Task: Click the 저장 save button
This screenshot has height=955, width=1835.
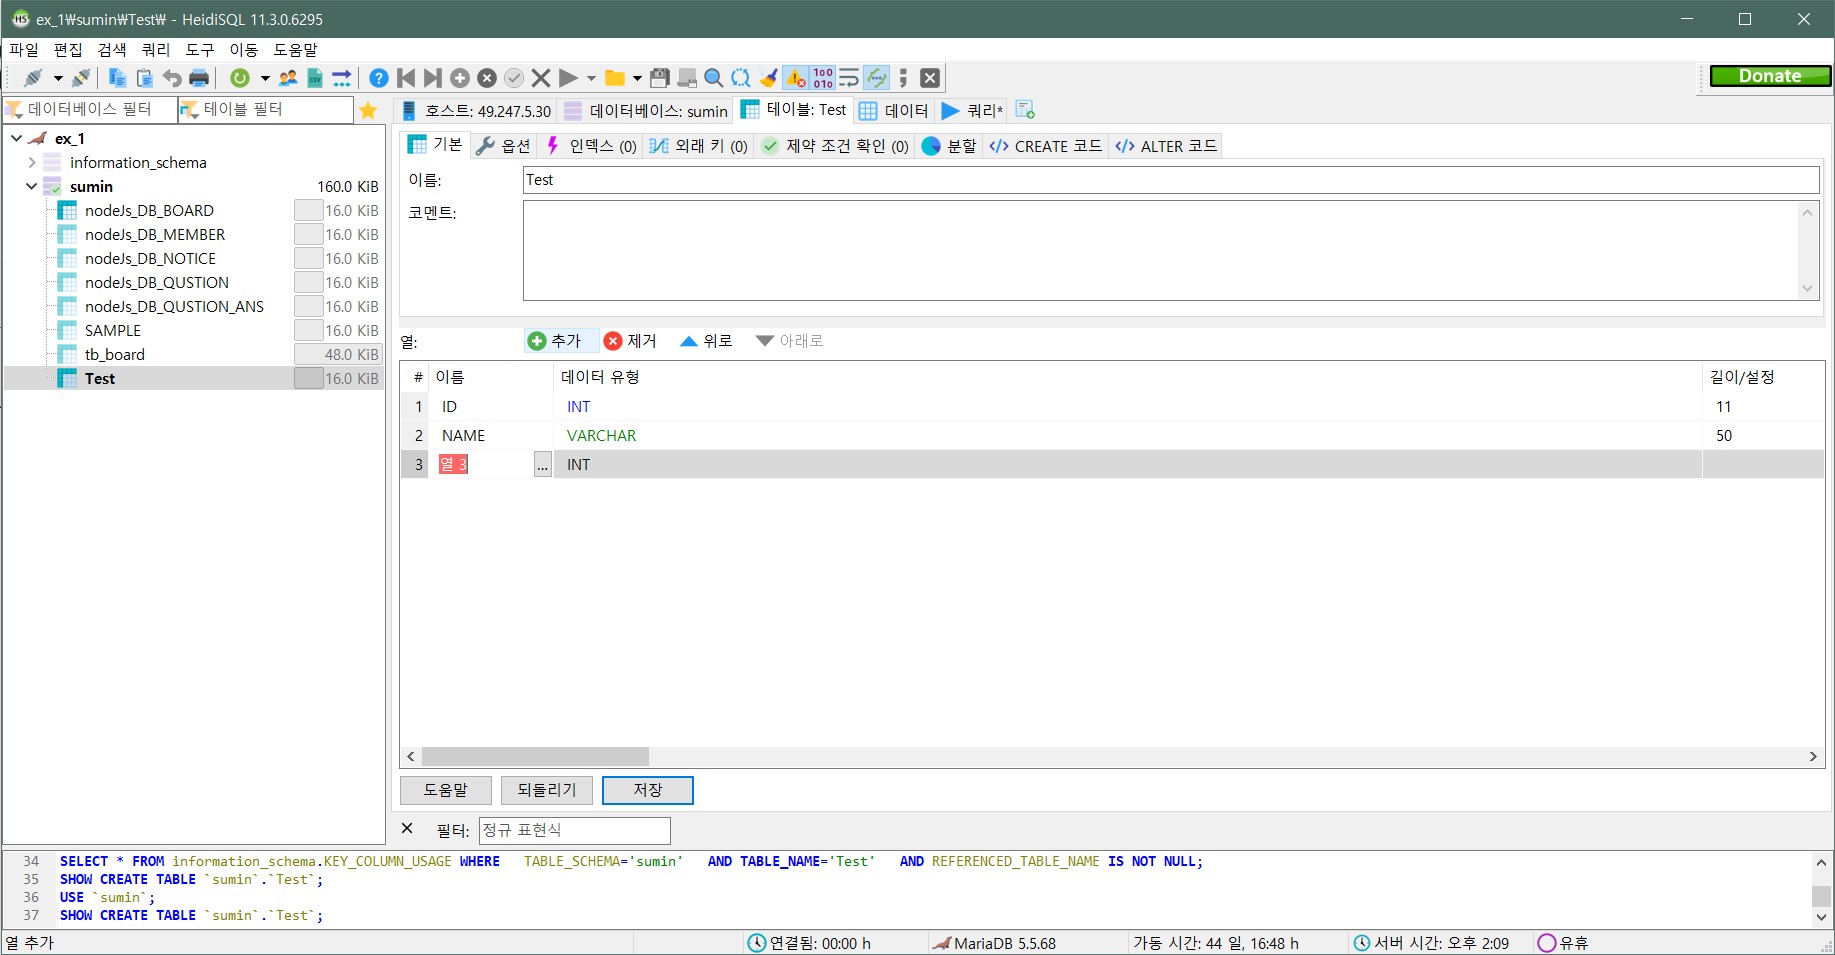Action: point(648,790)
